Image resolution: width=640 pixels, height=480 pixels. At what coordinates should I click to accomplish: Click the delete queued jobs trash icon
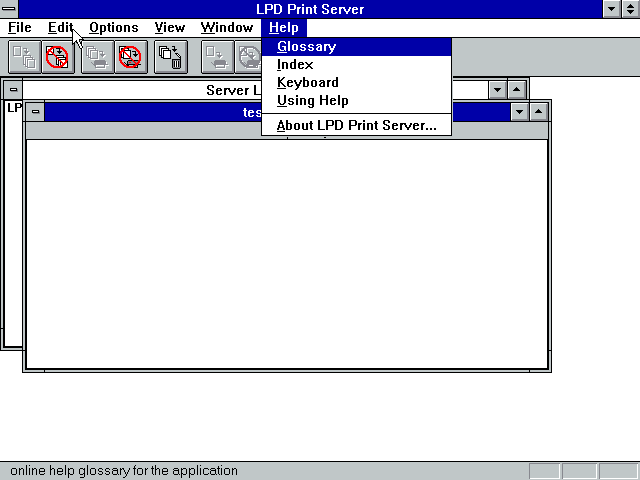(x=171, y=57)
